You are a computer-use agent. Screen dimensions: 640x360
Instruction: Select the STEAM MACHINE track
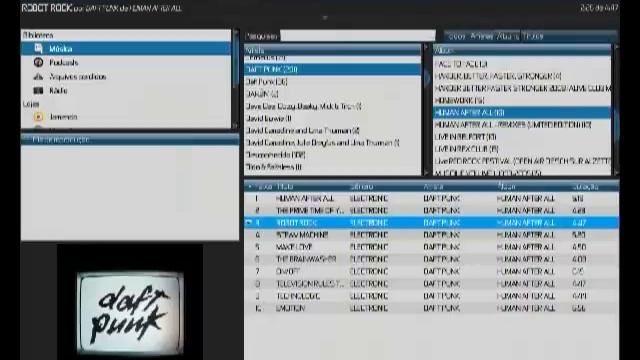click(431, 235)
